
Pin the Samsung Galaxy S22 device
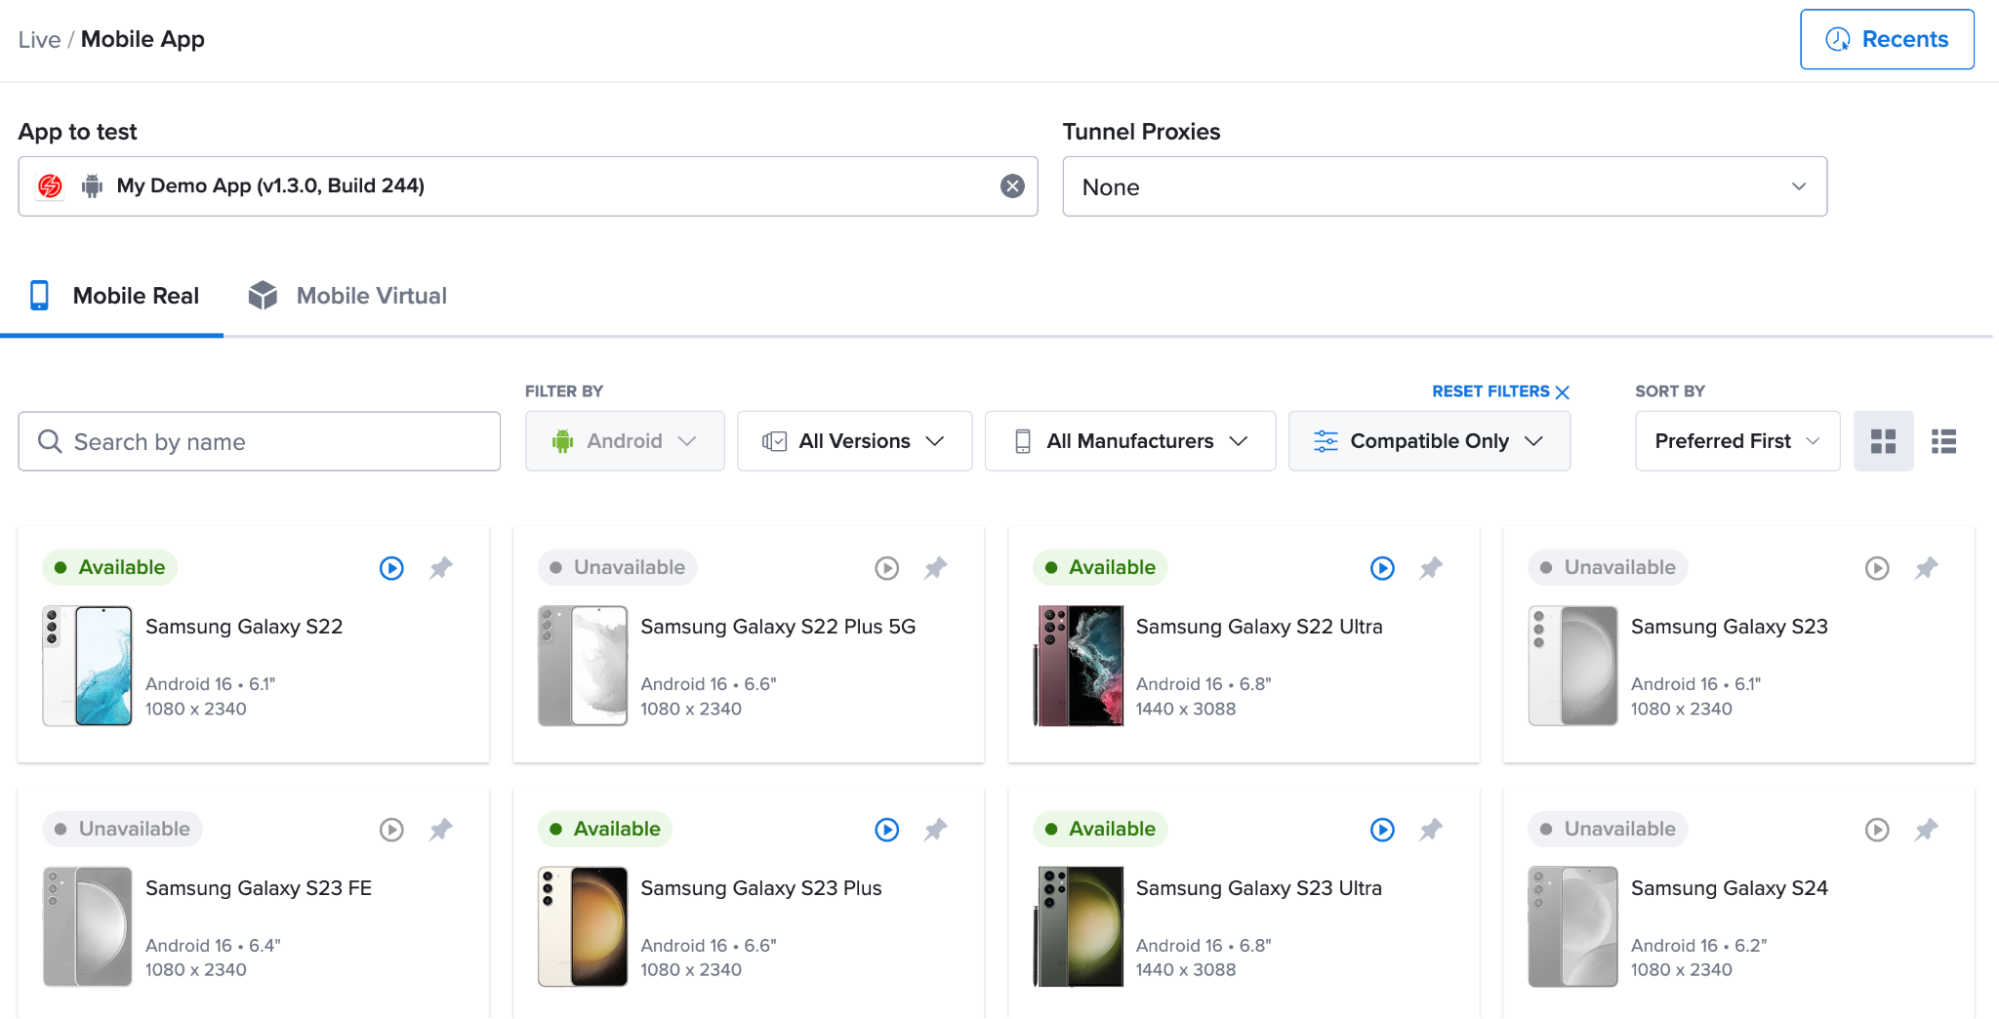click(441, 568)
